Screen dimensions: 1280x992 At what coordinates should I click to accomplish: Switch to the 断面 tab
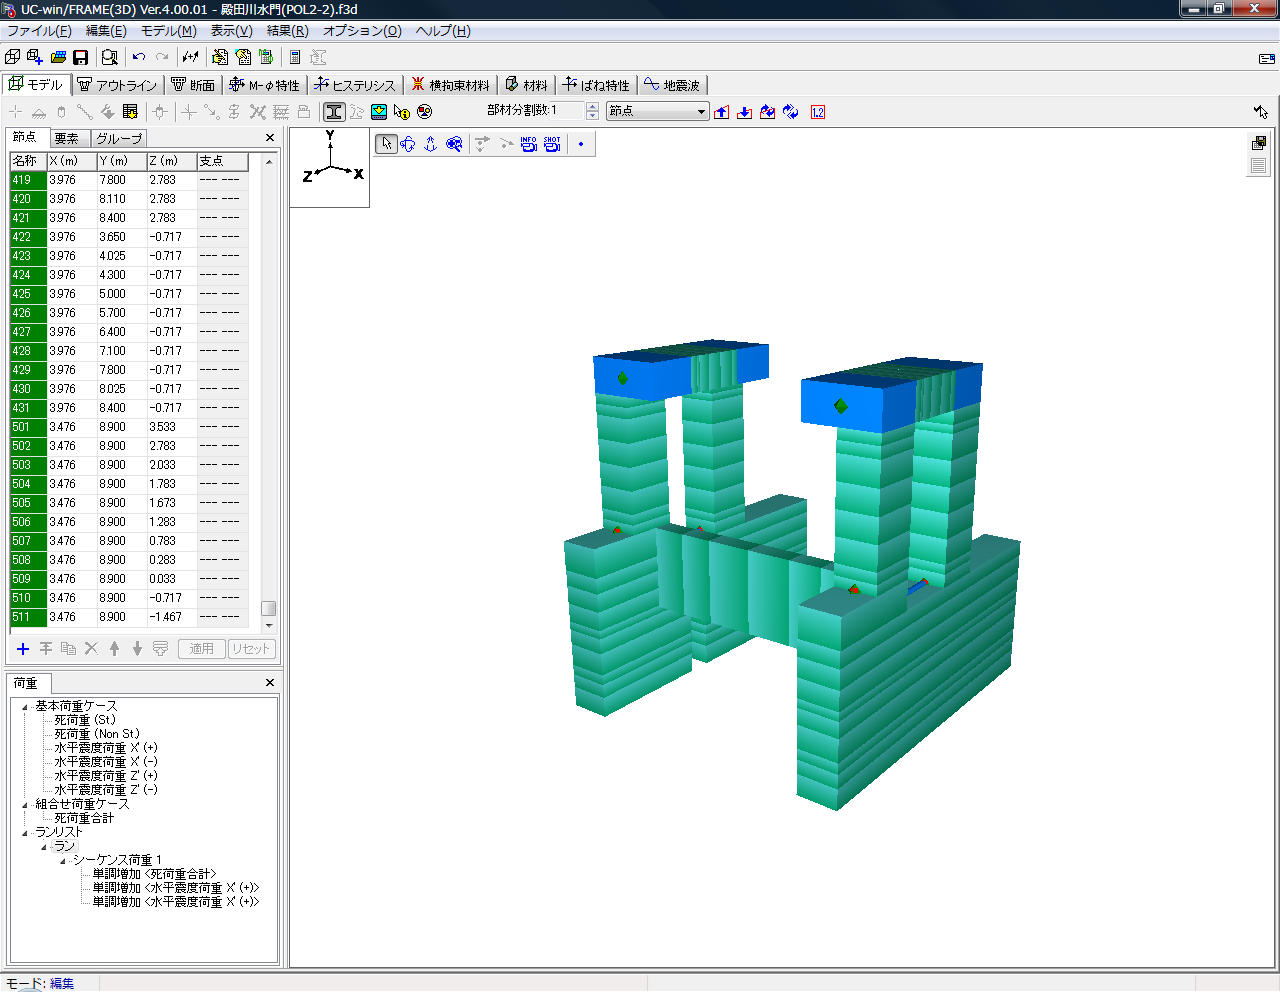193,85
